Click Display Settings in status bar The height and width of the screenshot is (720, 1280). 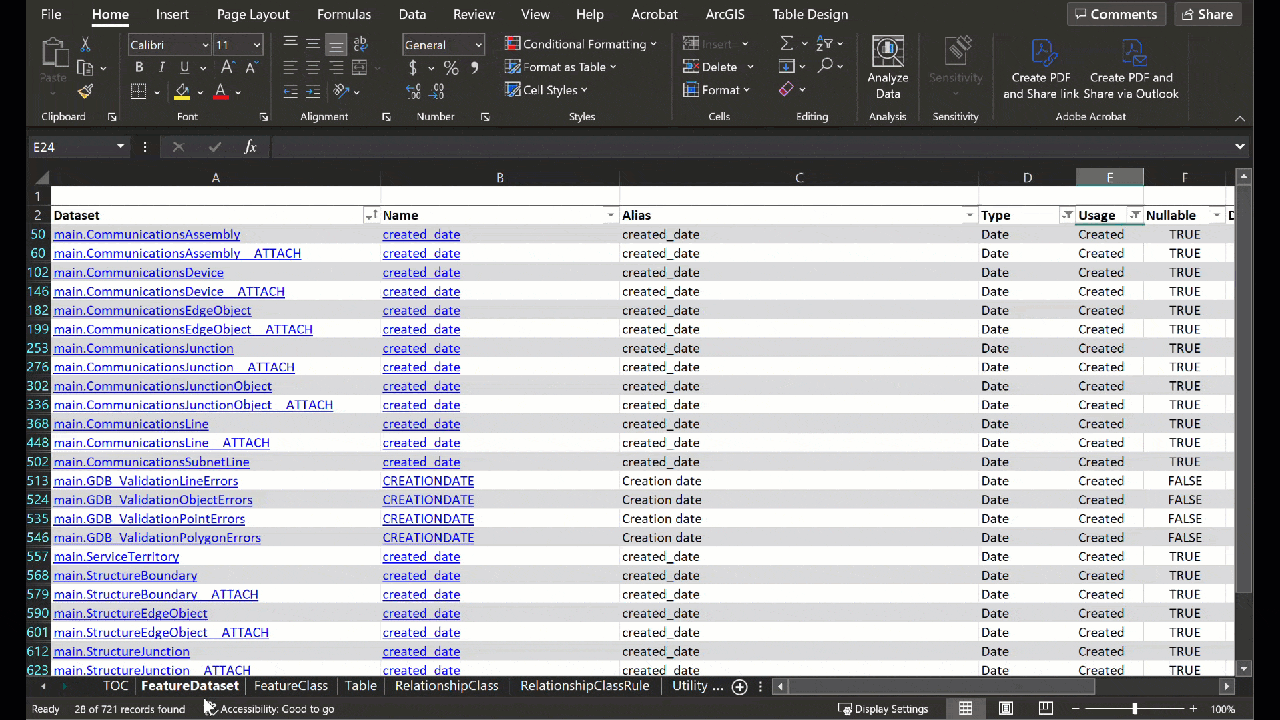click(883, 709)
